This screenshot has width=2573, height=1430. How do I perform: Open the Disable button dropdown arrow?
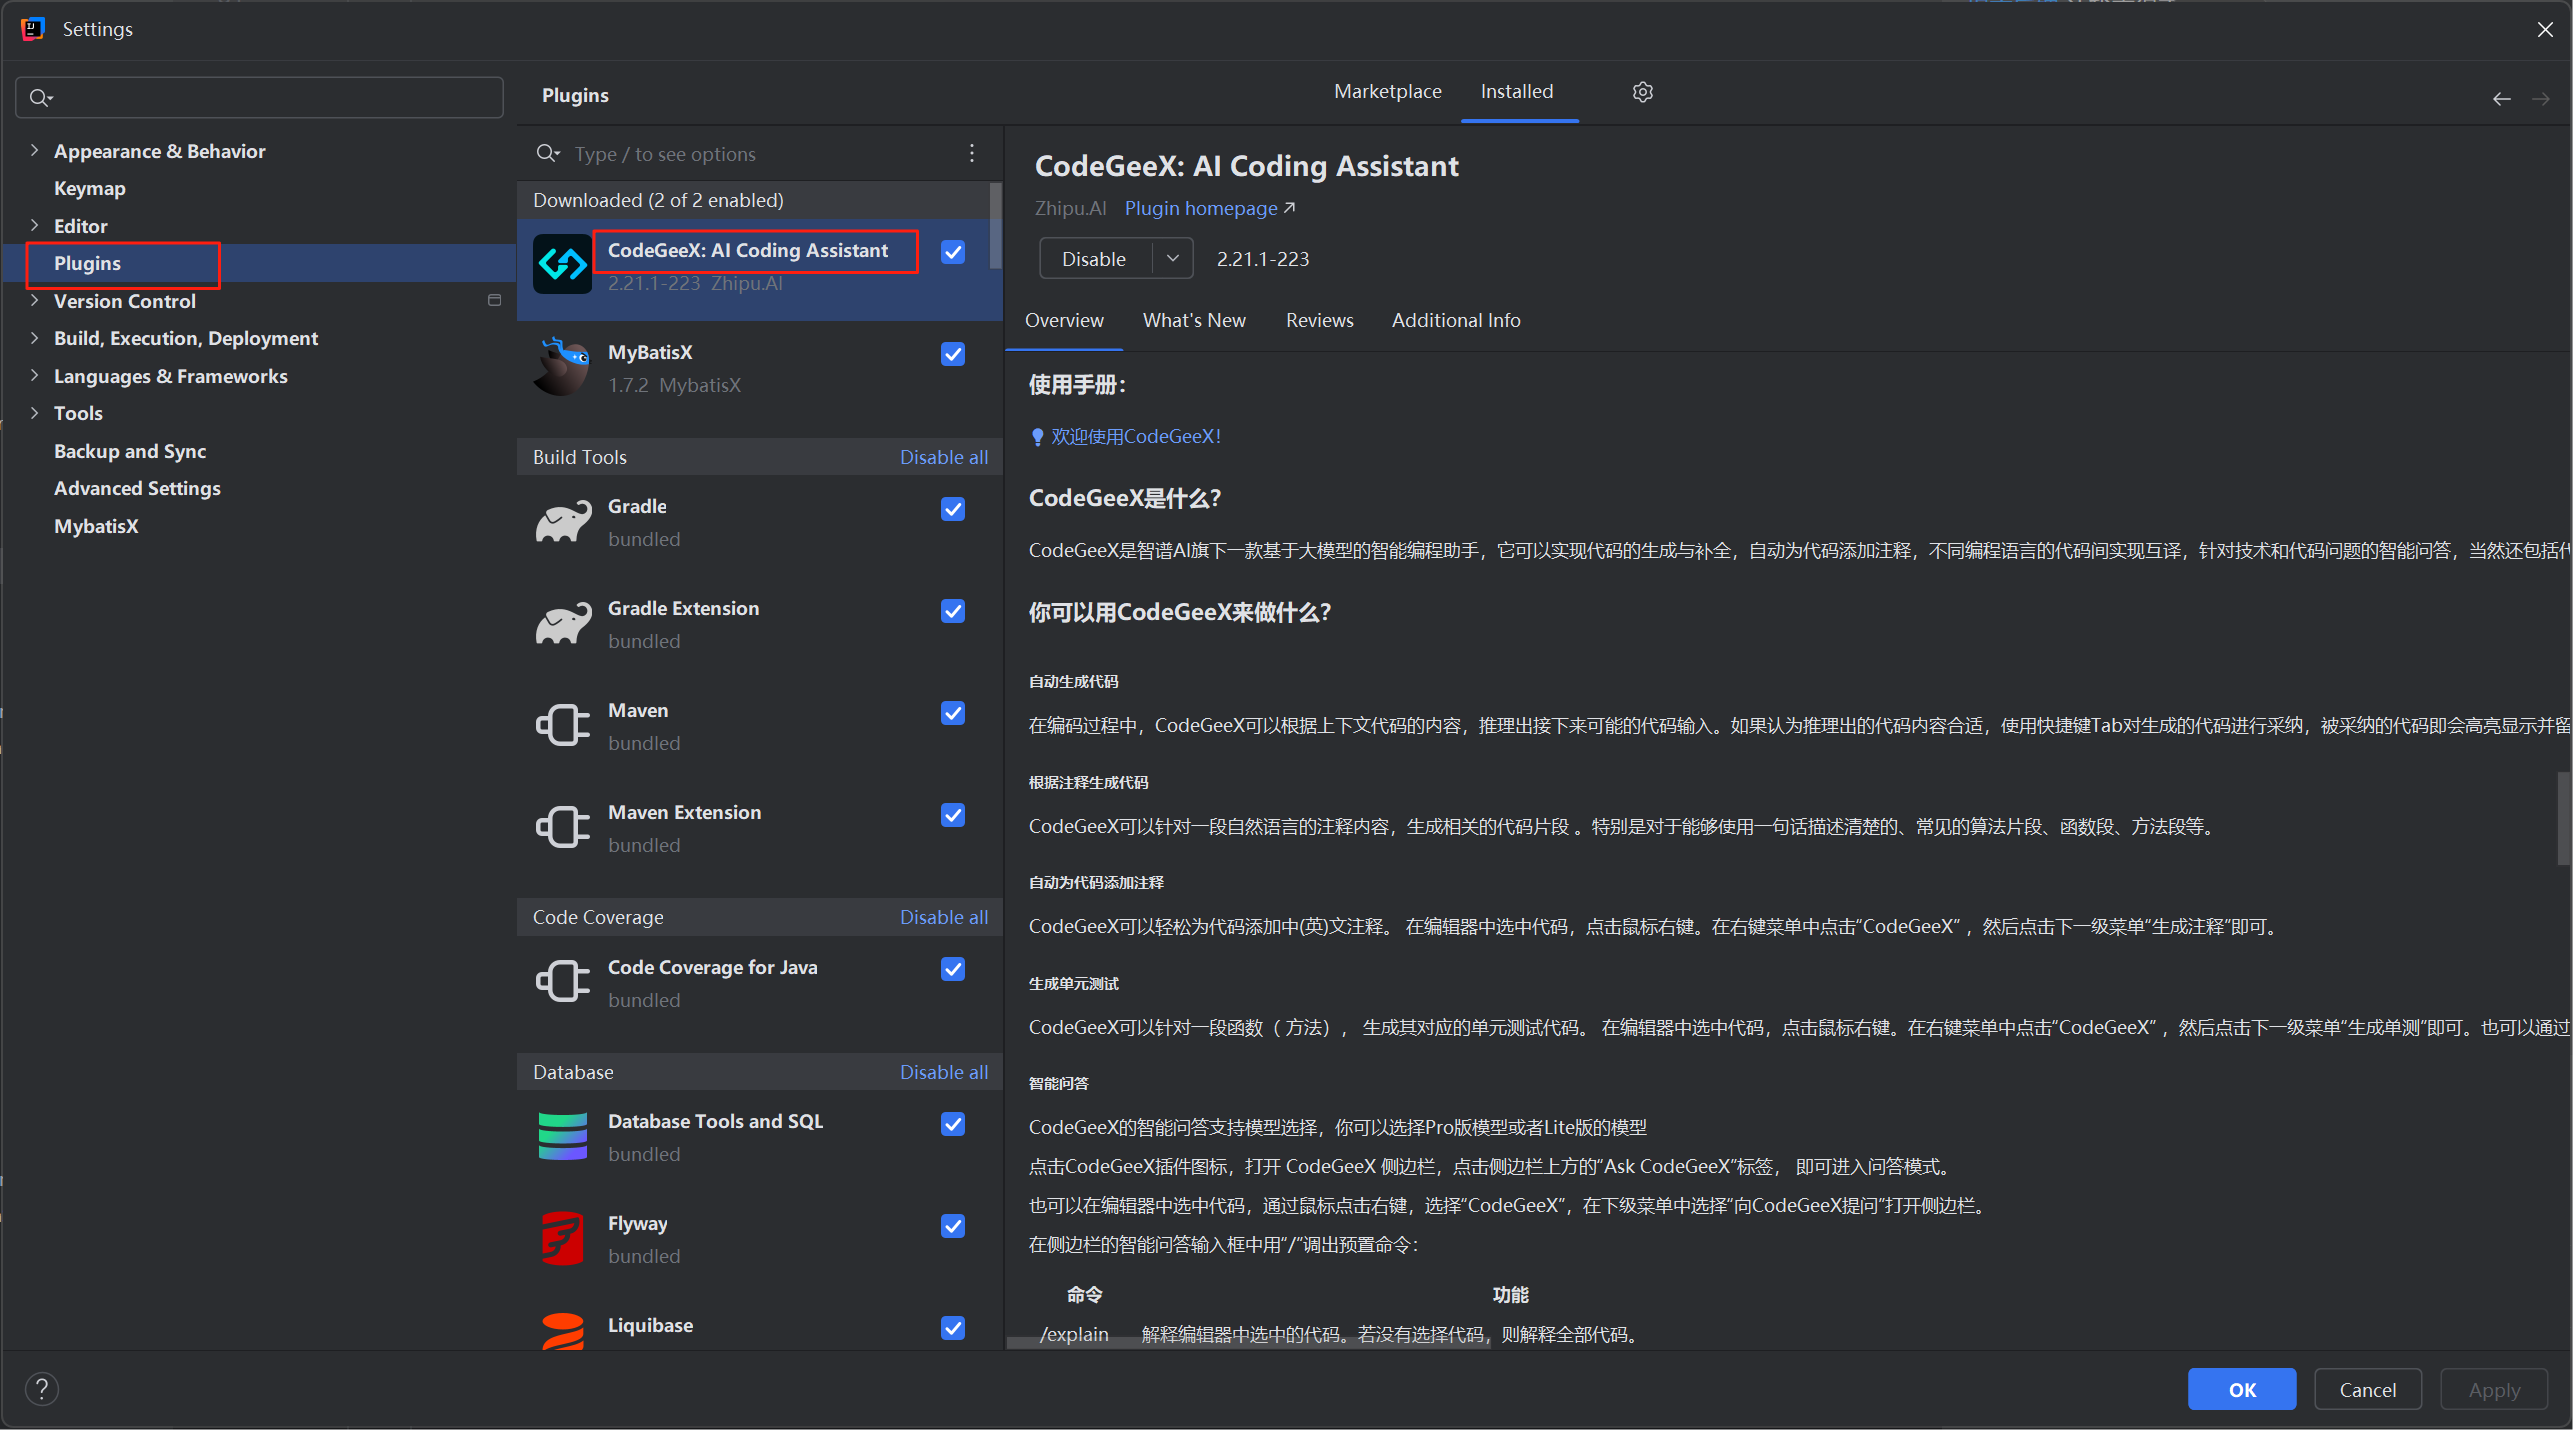tap(1172, 258)
